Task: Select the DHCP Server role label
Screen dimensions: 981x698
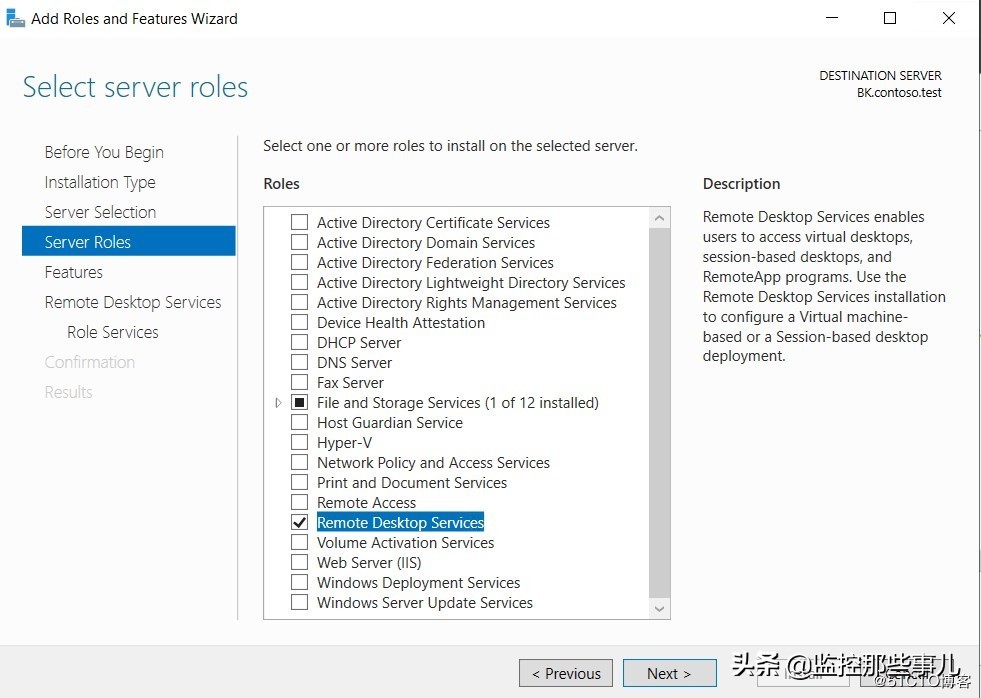Action: [359, 343]
